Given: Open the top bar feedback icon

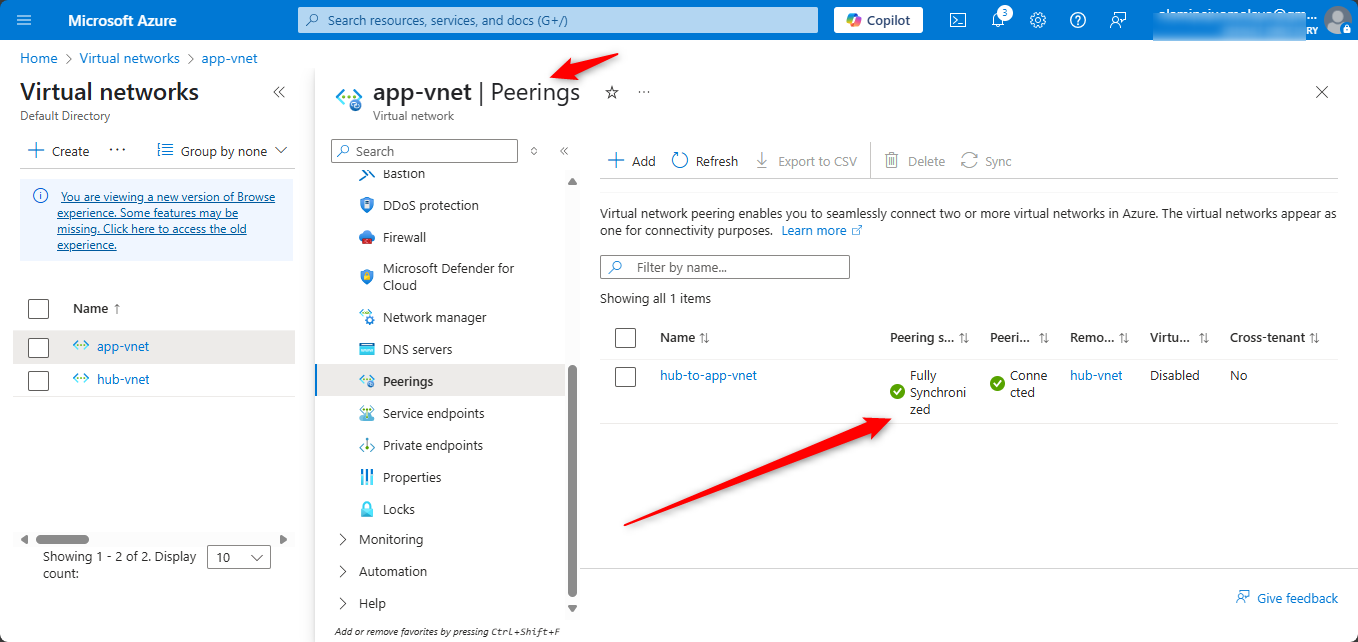Looking at the screenshot, I should [x=1118, y=20].
